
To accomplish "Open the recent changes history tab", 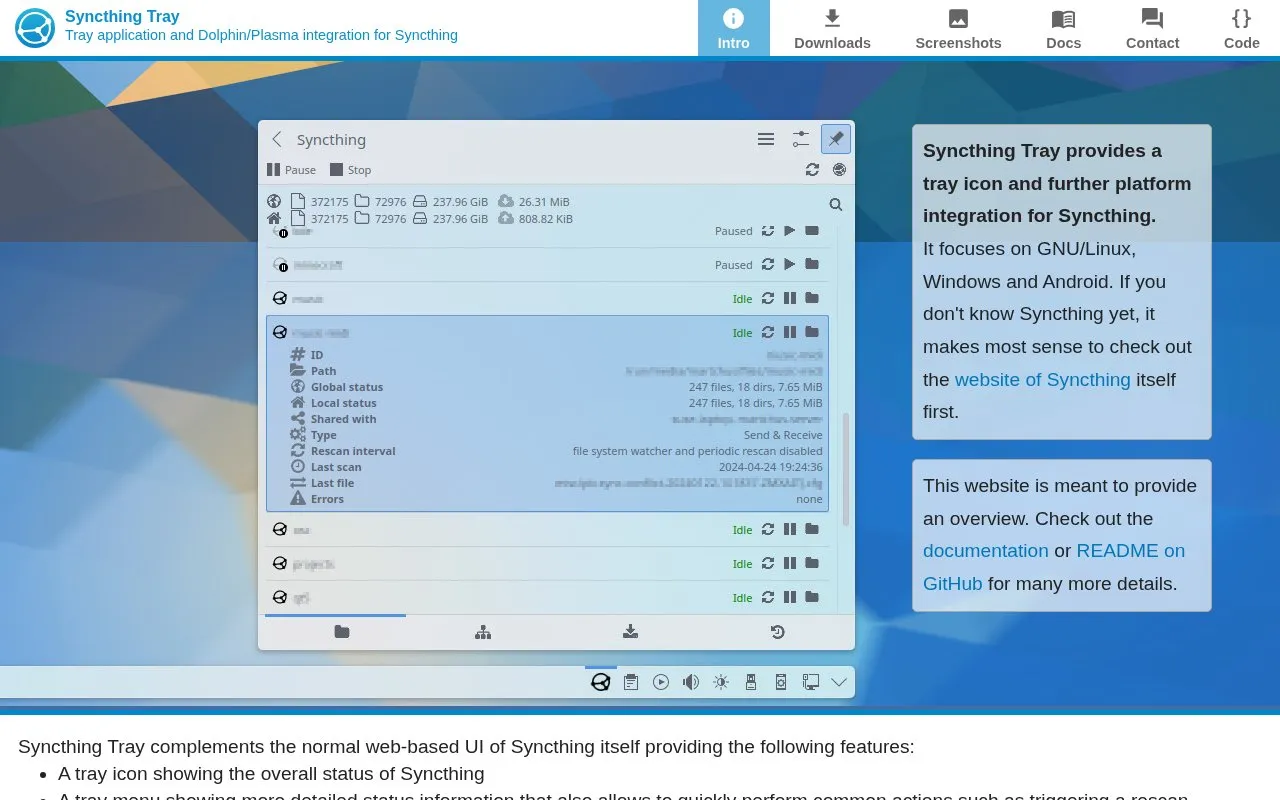I will click(777, 632).
